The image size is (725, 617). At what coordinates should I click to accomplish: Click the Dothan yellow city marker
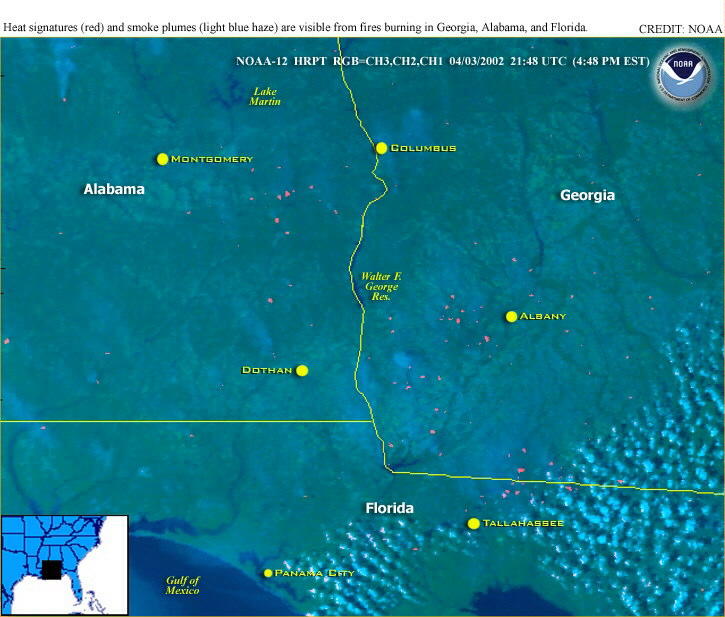(x=302, y=370)
